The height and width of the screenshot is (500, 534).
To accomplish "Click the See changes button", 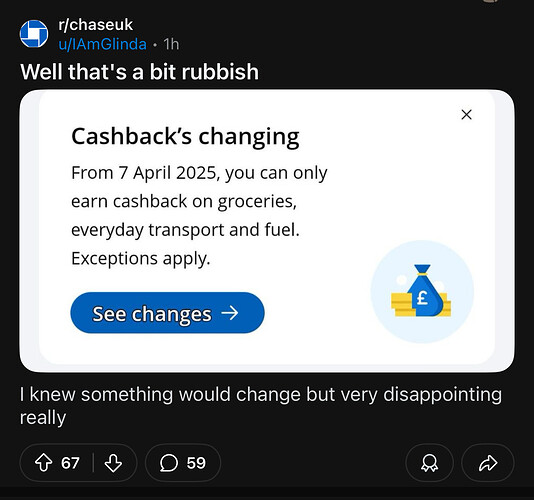I will click(167, 313).
